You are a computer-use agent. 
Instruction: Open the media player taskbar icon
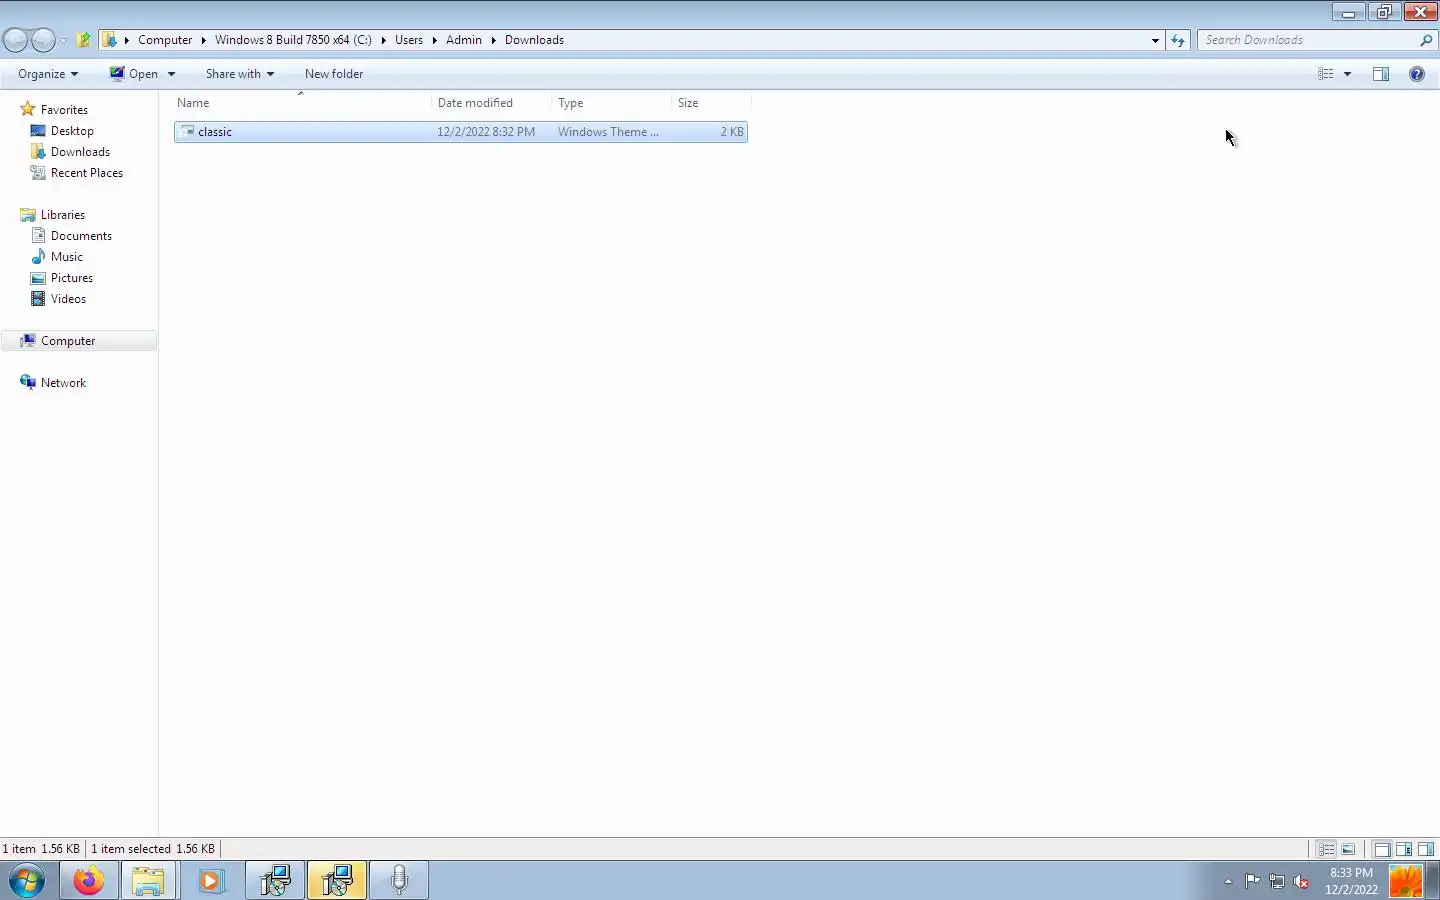click(211, 881)
